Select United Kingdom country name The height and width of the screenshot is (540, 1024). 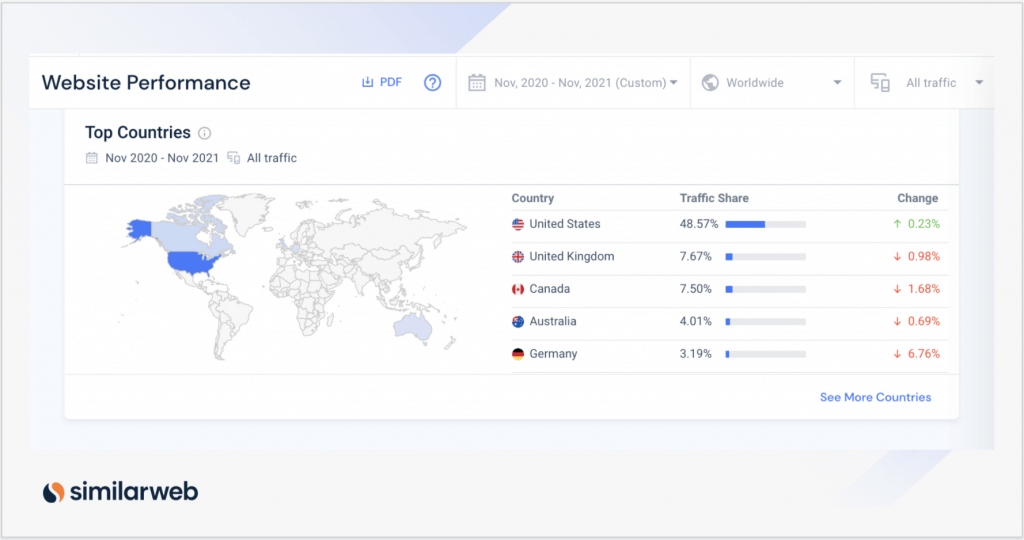(572, 257)
